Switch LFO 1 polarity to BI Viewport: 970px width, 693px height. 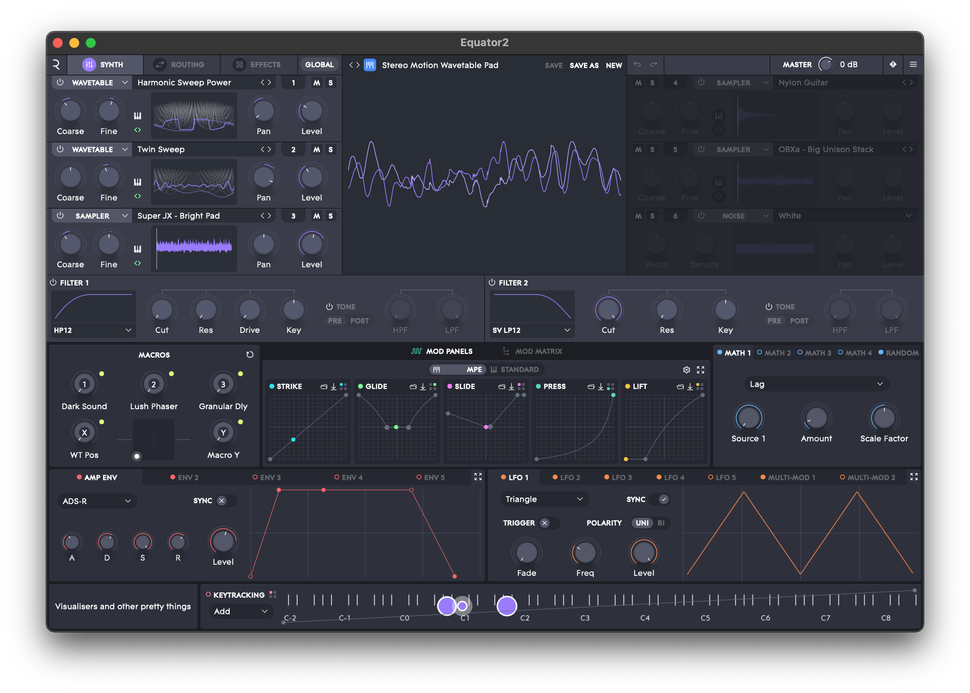click(x=660, y=524)
